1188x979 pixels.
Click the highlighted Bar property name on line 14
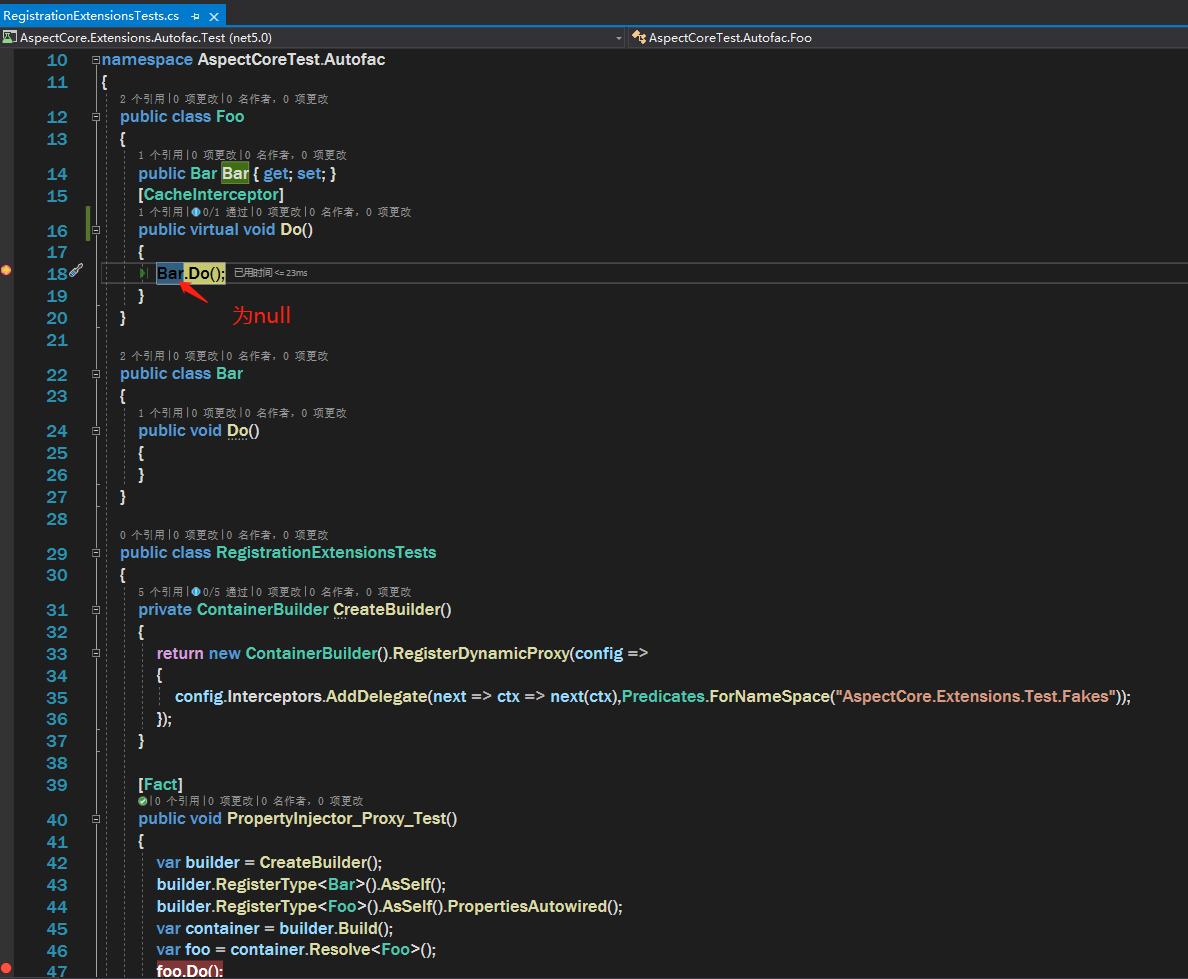(x=235, y=174)
